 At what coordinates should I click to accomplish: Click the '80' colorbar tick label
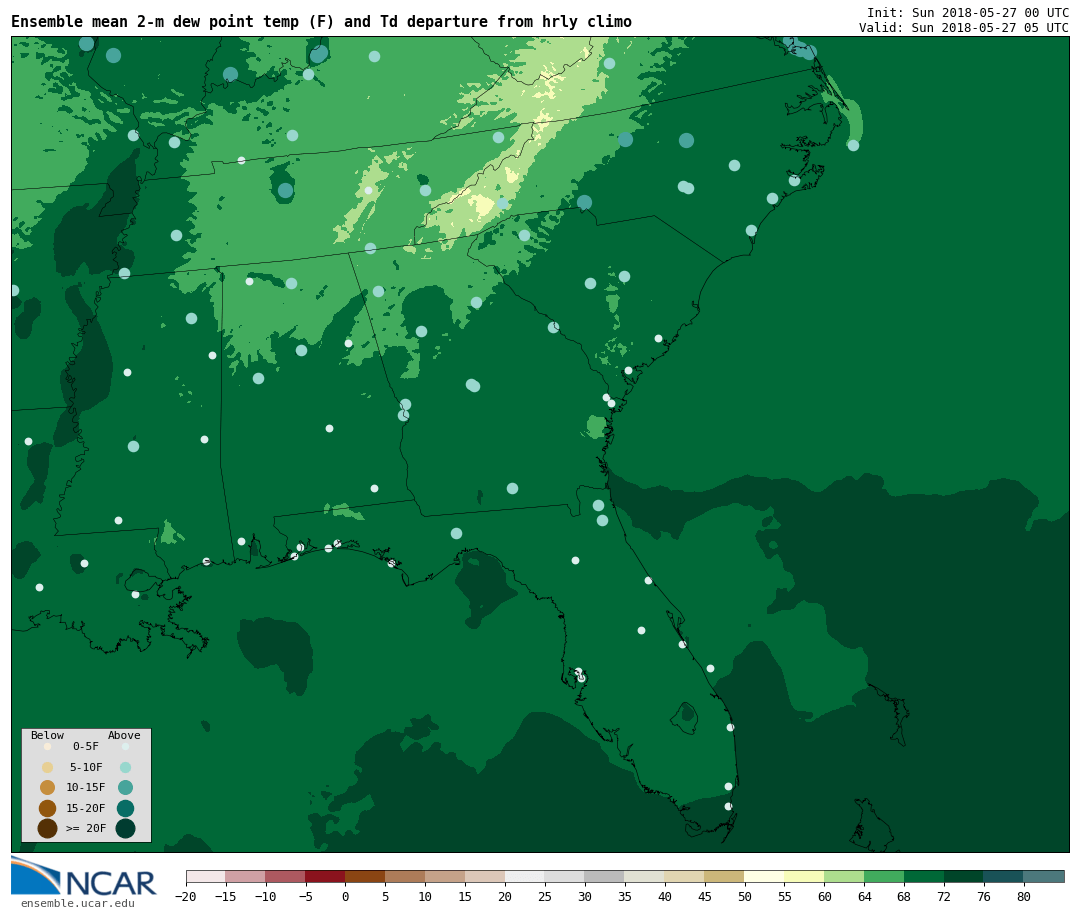(1024, 896)
